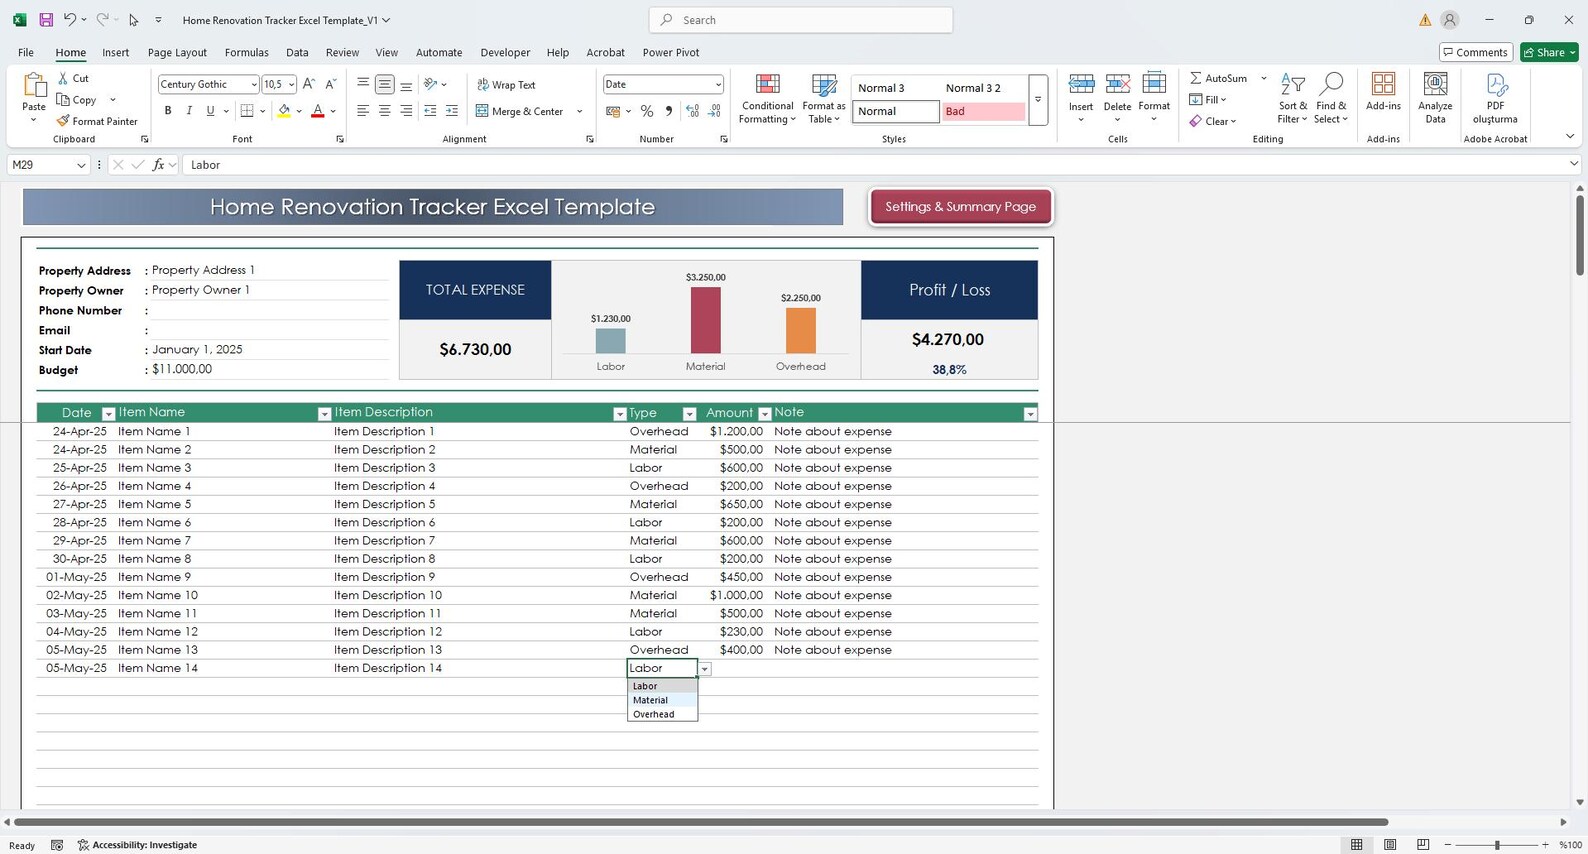Image resolution: width=1588 pixels, height=854 pixels.
Task: Click Analyze Data icon
Action: pyautogui.click(x=1435, y=85)
